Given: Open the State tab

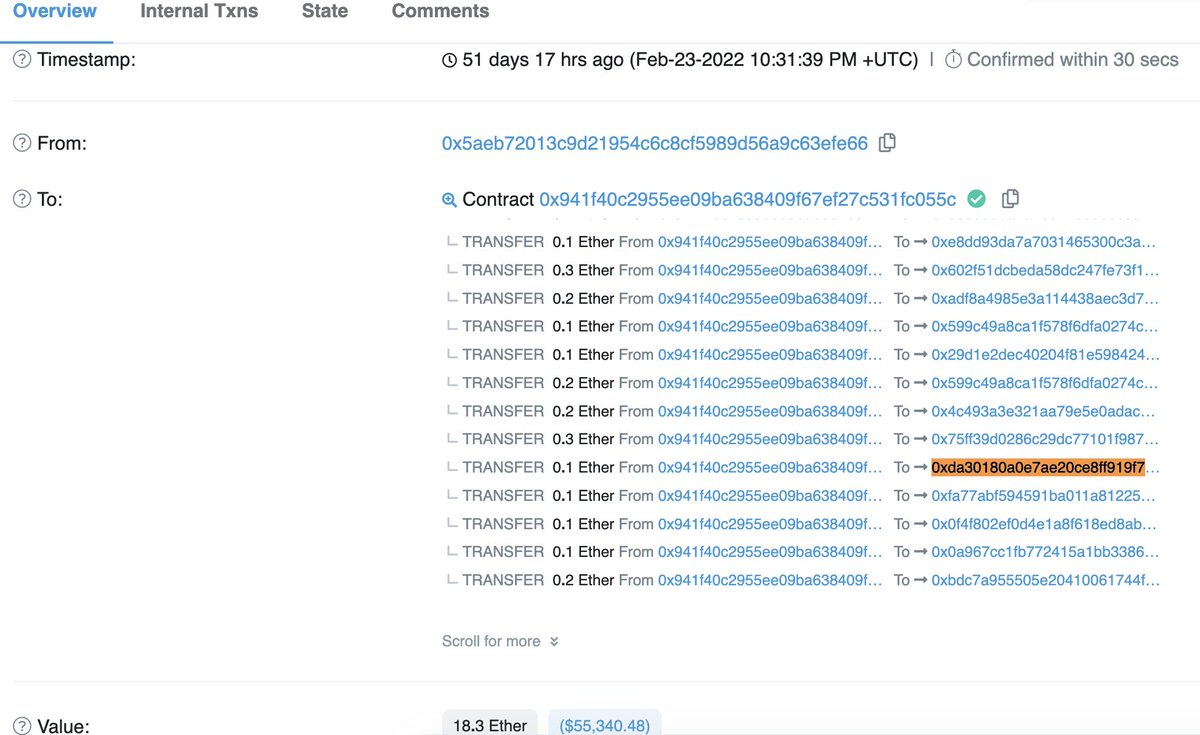Looking at the screenshot, I should [325, 11].
